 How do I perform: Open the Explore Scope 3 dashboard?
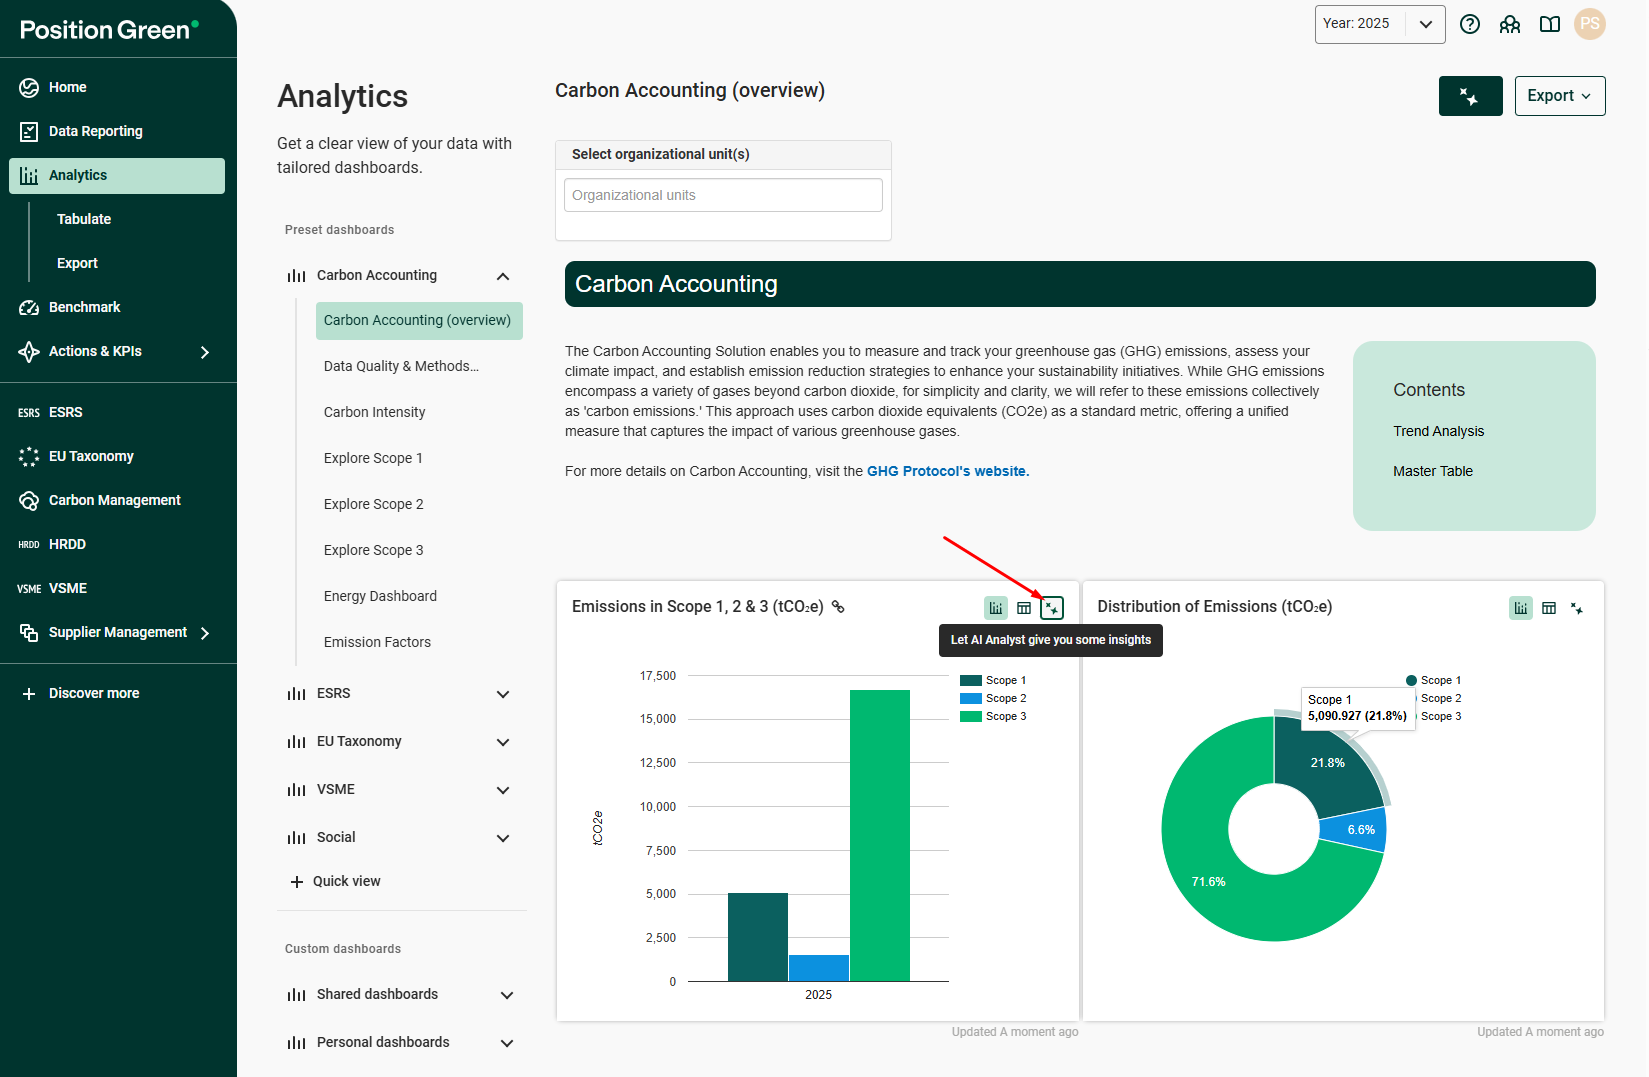pos(373,550)
